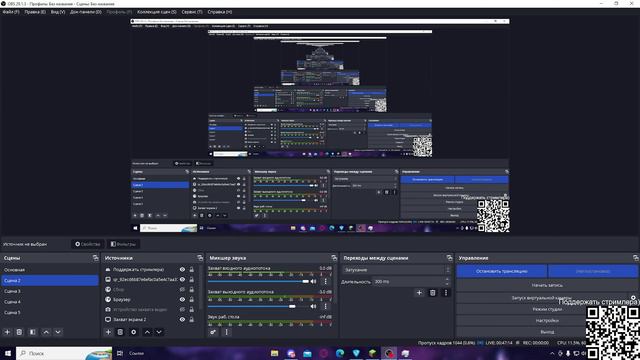Mute the Захват выходного аудиопотока speaker icon
Image resolution: width=640 pixels, height=360 pixels.
(313, 306)
